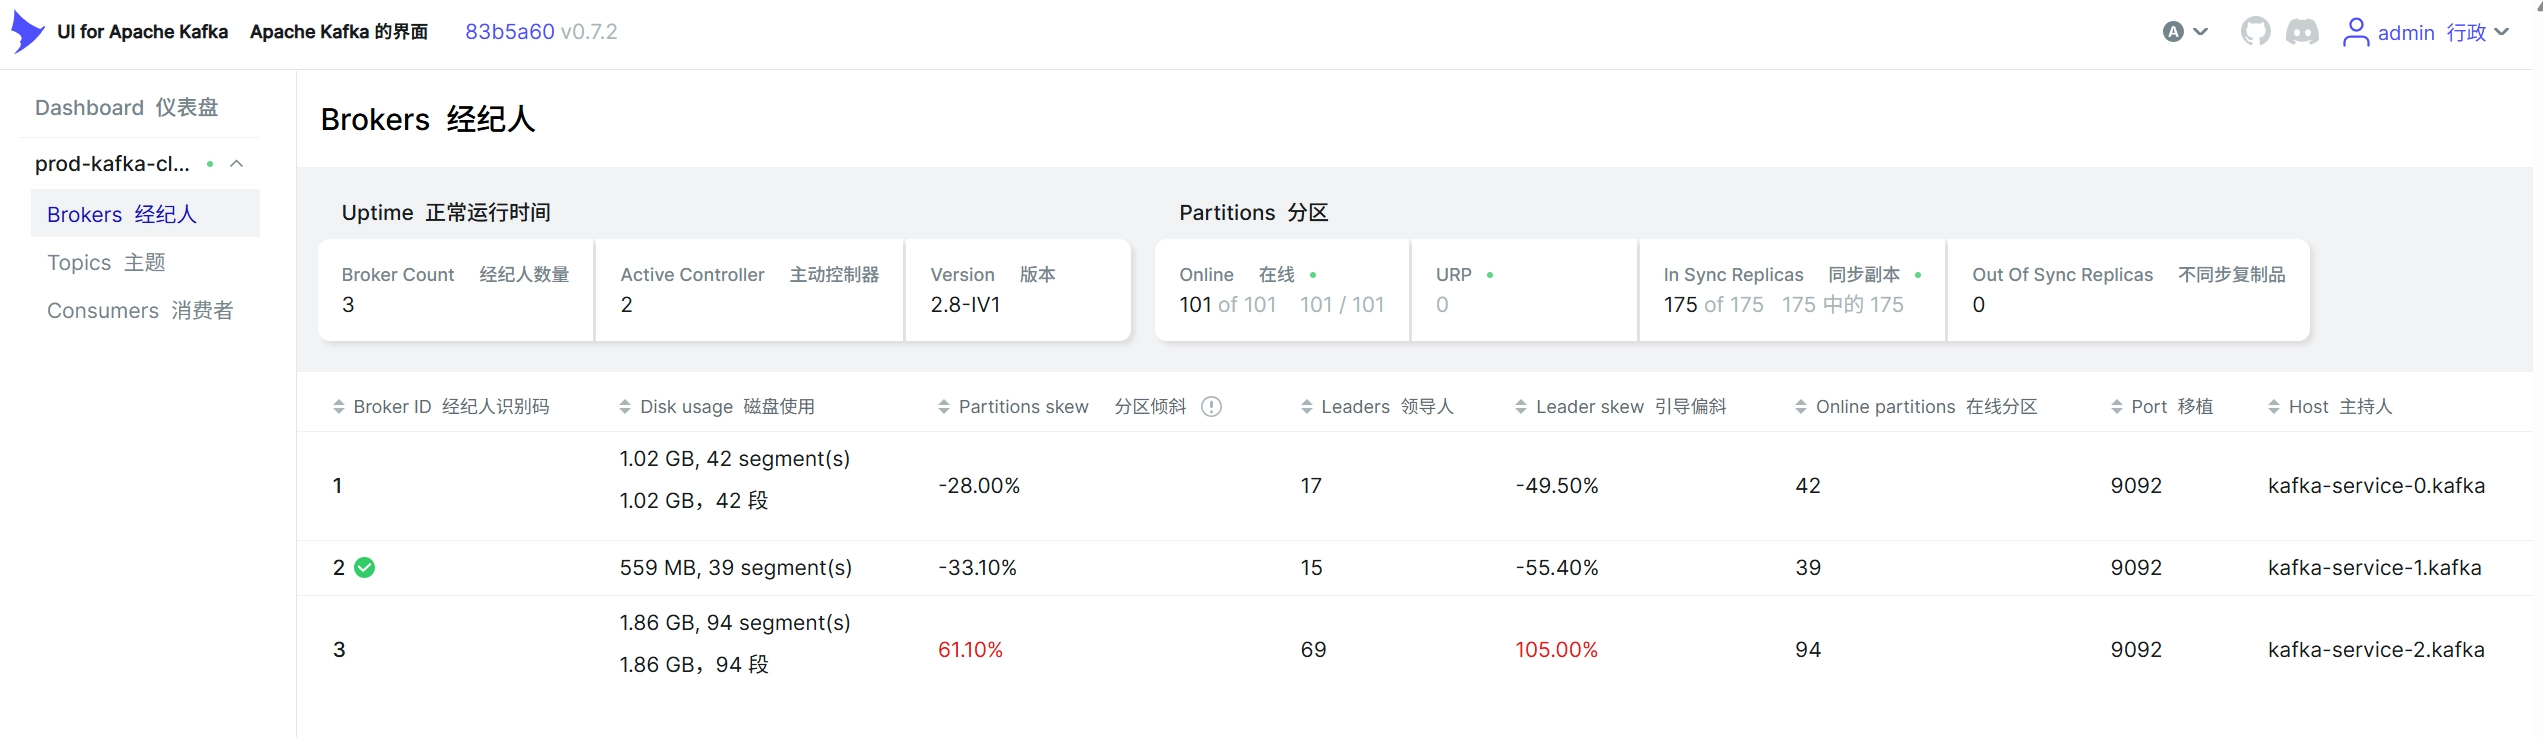
Task: Click the admin user profile icon
Action: 2356,32
